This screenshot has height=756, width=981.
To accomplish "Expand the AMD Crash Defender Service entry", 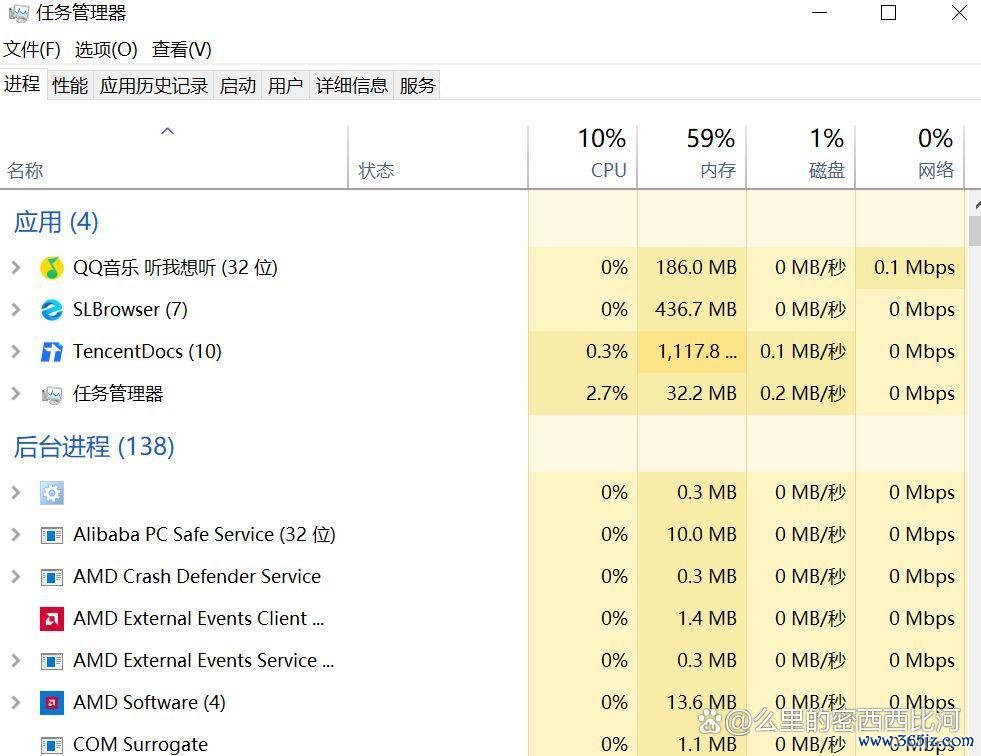I will (x=15, y=577).
